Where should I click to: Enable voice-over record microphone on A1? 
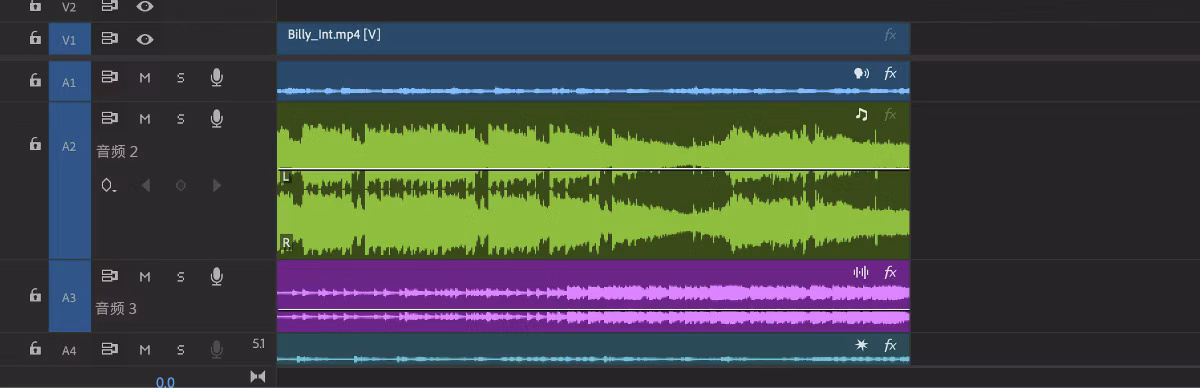pyautogui.click(x=216, y=77)
